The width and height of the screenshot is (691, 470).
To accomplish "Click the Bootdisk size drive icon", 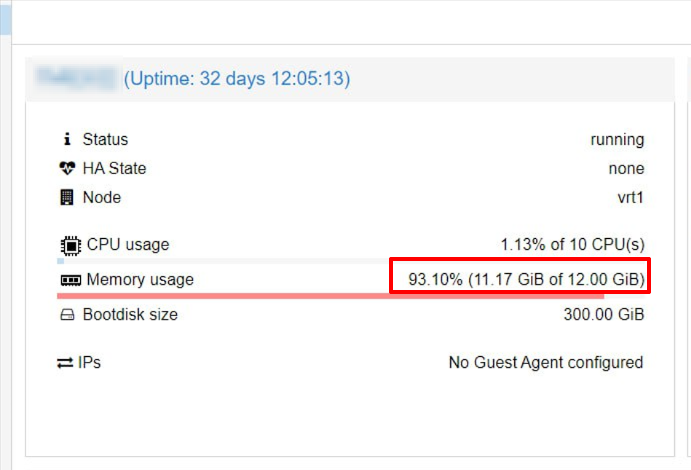I will (67, 315).
